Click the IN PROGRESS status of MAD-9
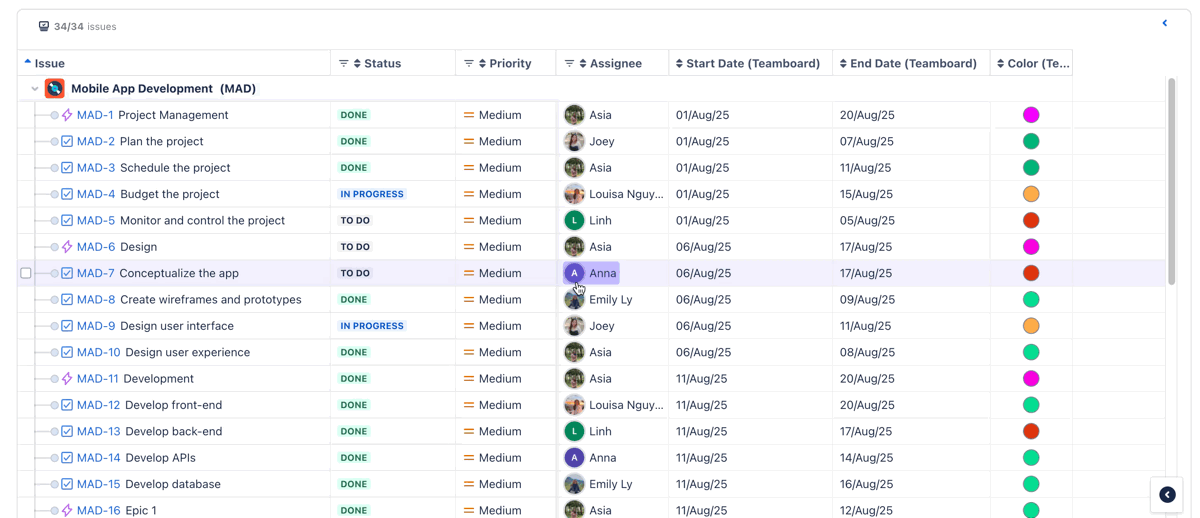 pyautogui.click(x=372, y=326)
